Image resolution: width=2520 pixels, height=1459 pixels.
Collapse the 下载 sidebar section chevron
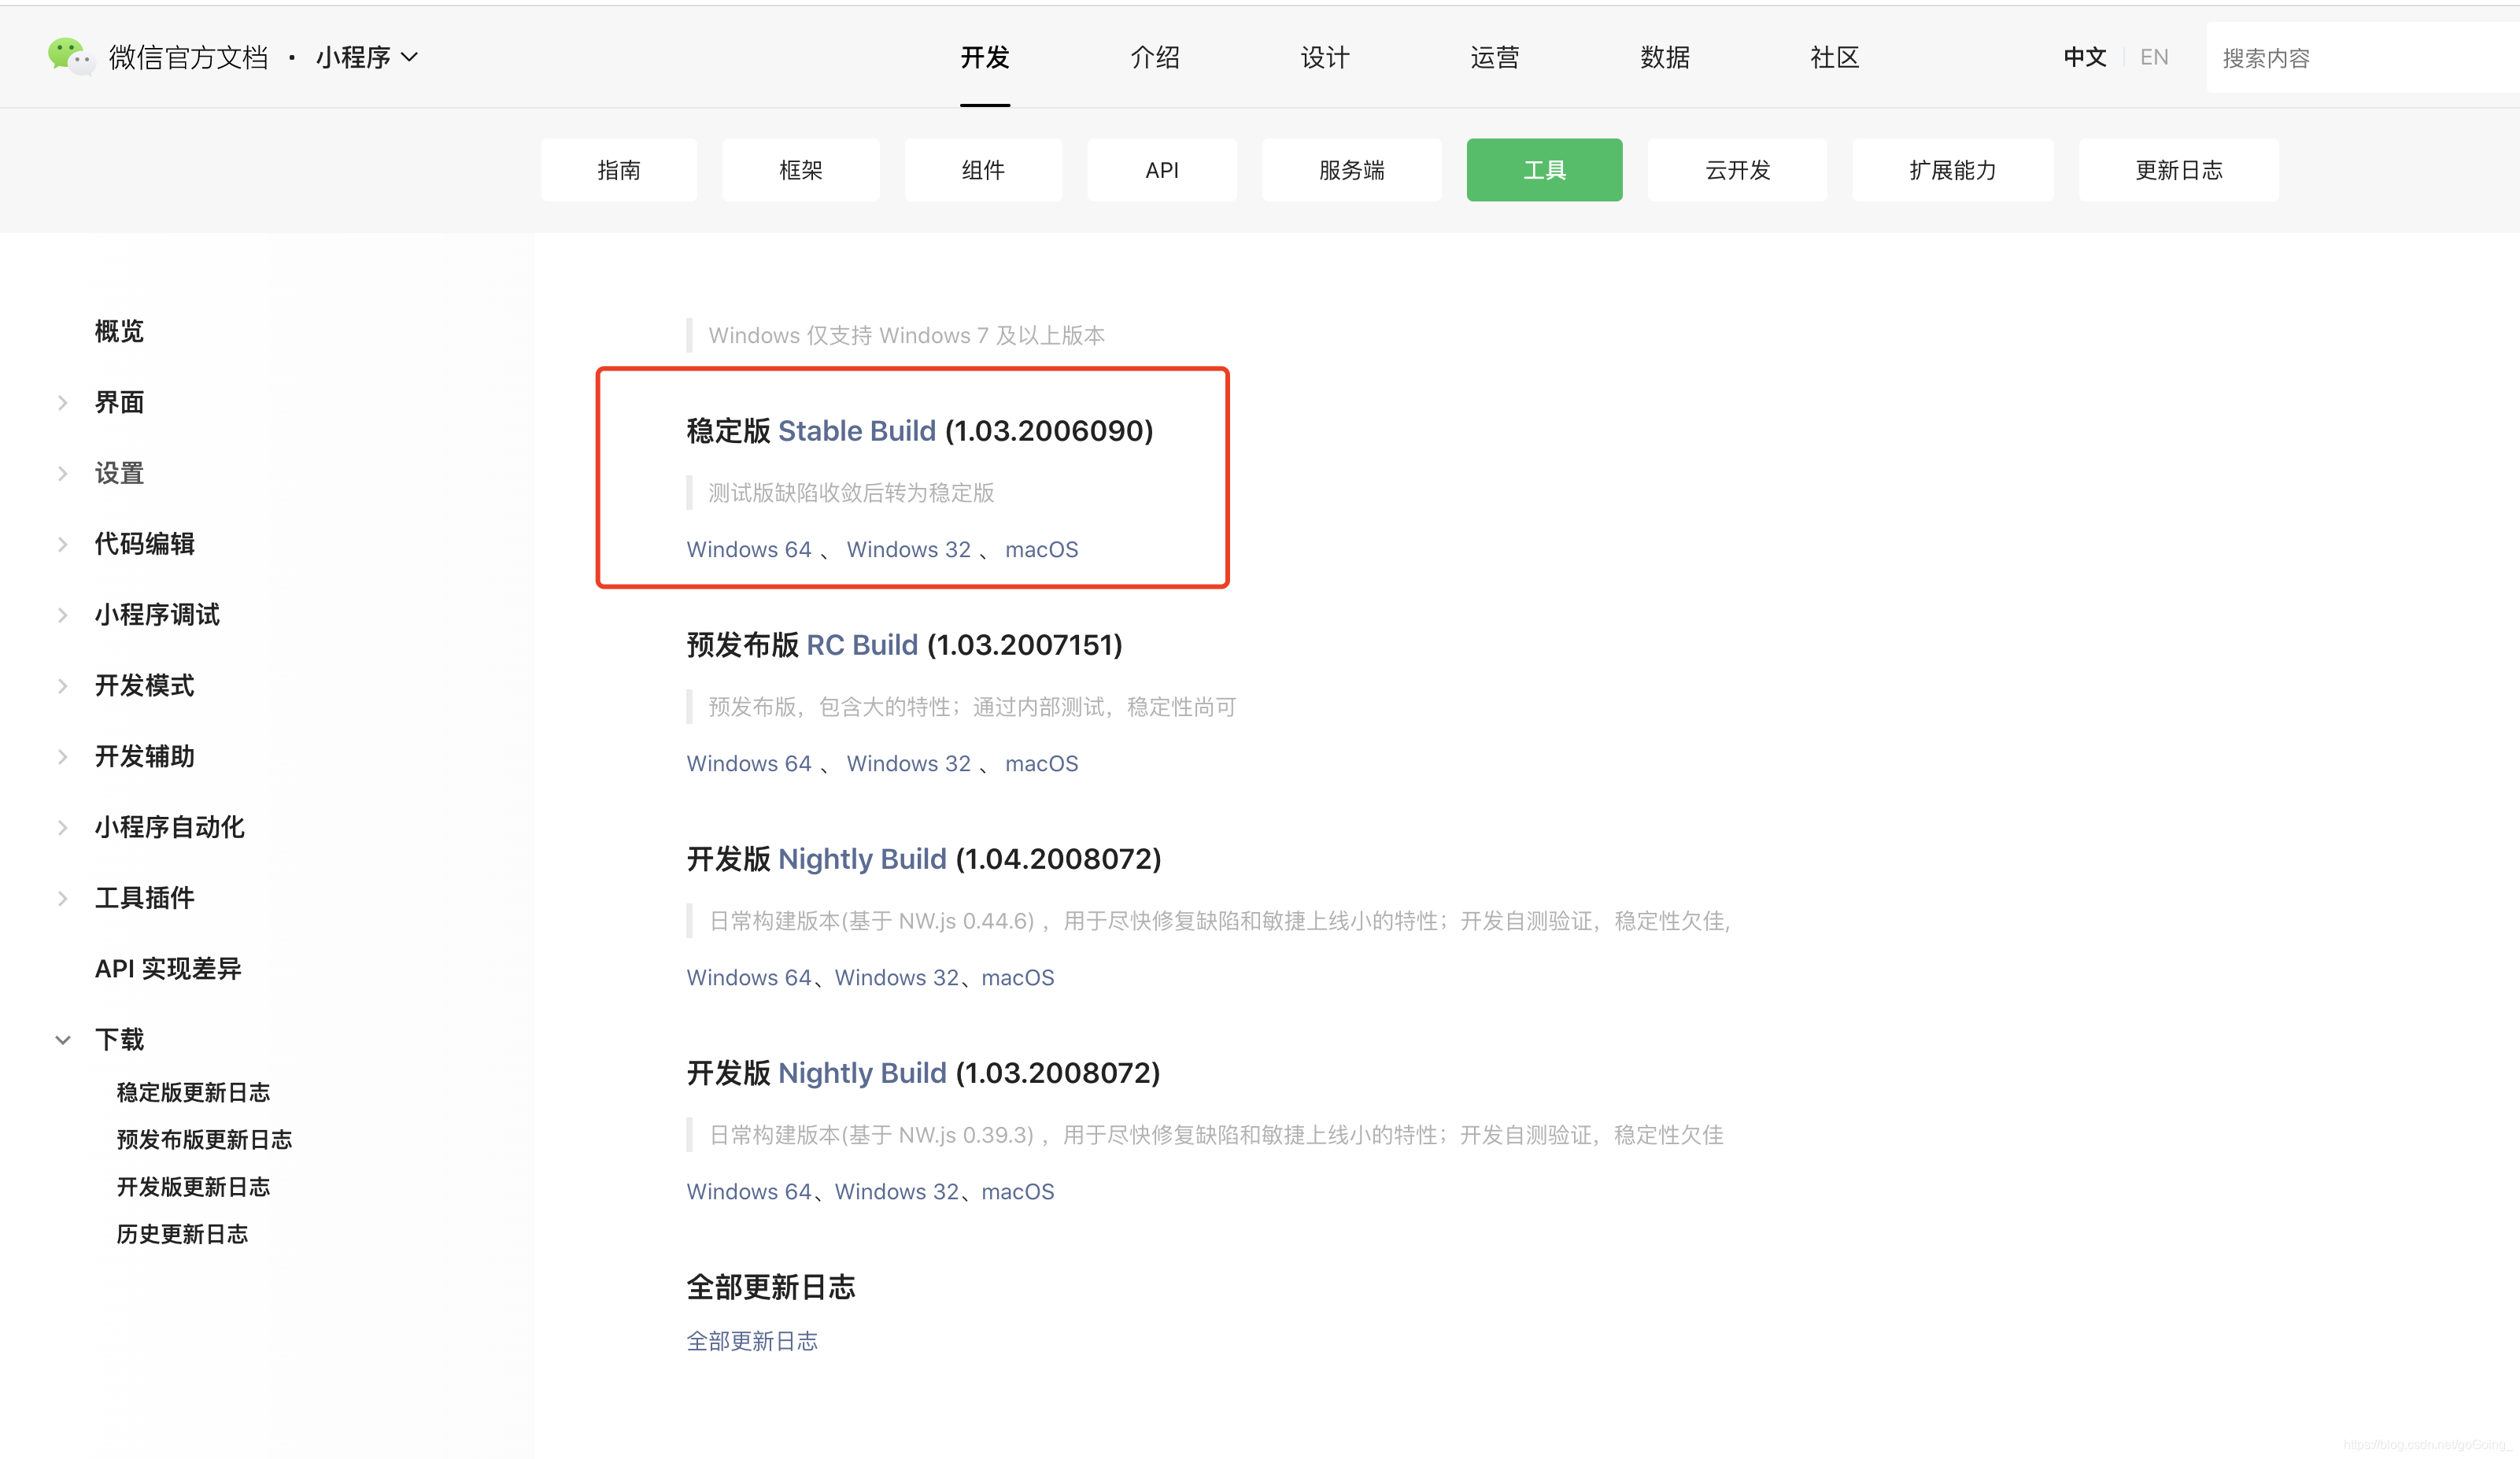pyautogui.click(x=63, y=1040)
